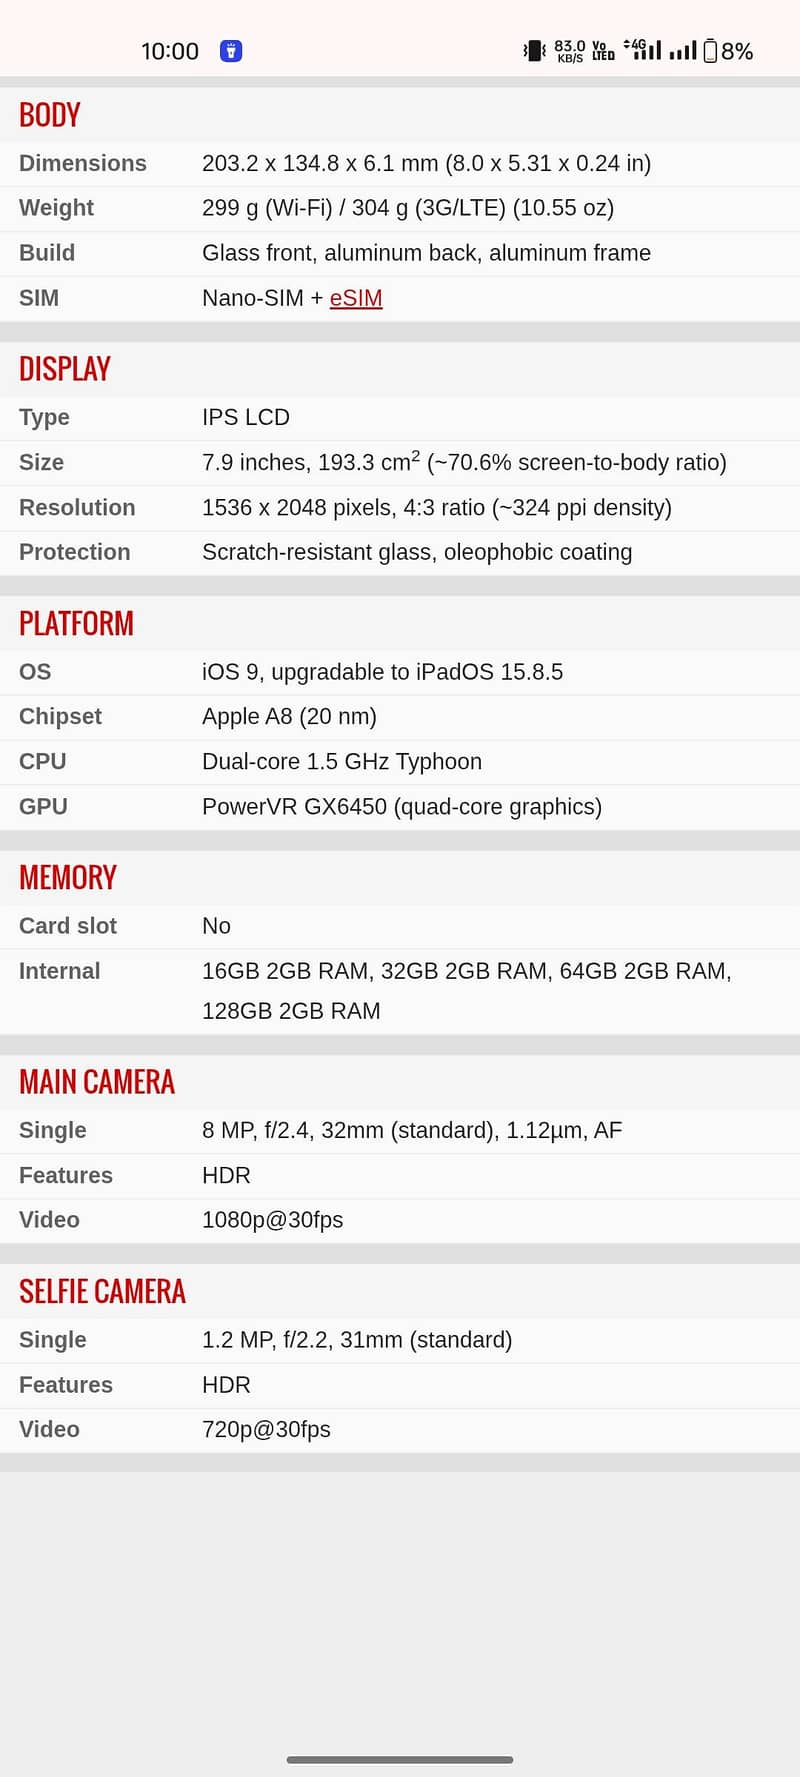Open the Weight label link
Viewport: 800px width, 1777px height.
coord(56,208)
